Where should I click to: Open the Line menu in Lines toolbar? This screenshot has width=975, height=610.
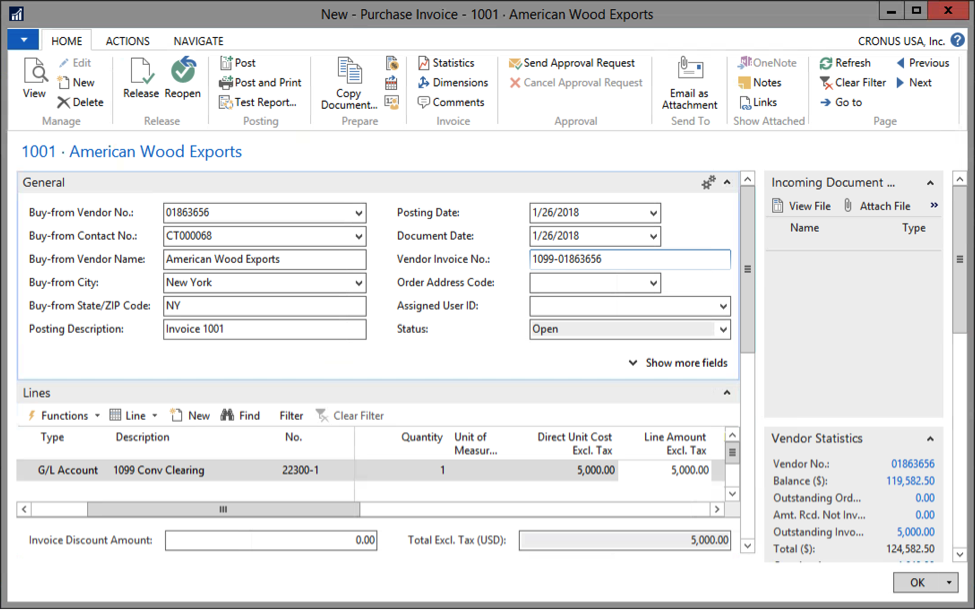click(134, 415)
